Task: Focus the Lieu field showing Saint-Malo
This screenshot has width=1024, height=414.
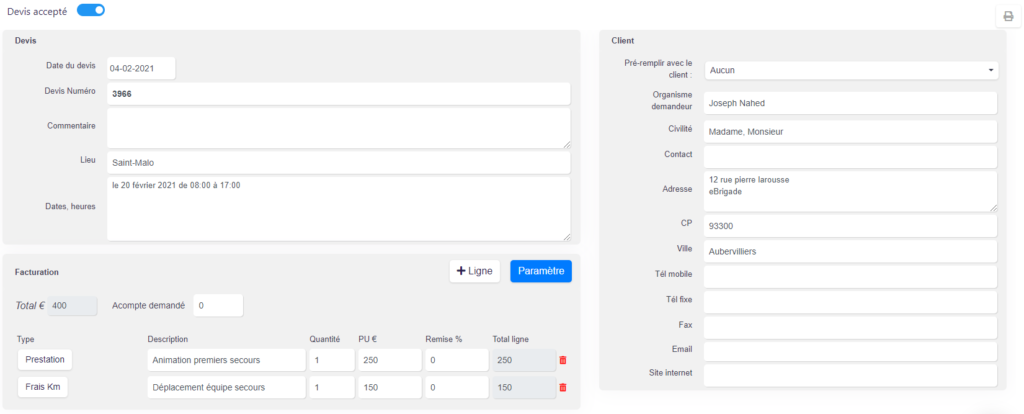Action: pyautogui.click(x=339, y=163)
